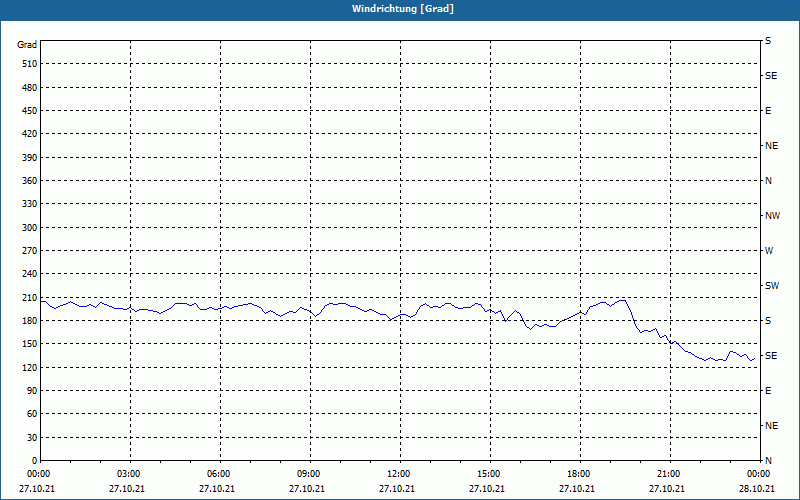Click the S compass label at 180 degrees
This screenshot has height=500, width=800.
(768, 321)
